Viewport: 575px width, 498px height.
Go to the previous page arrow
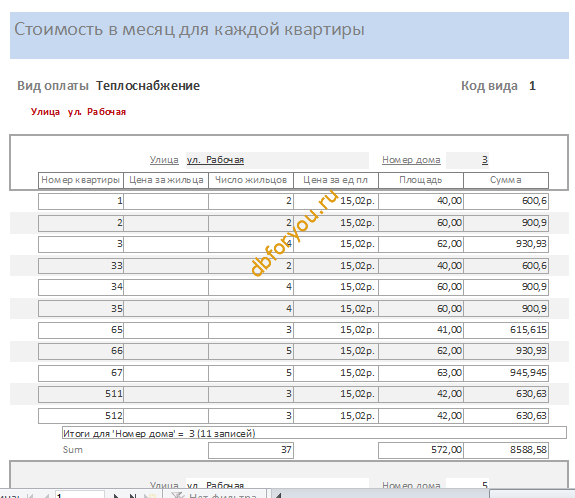[46, 496]
